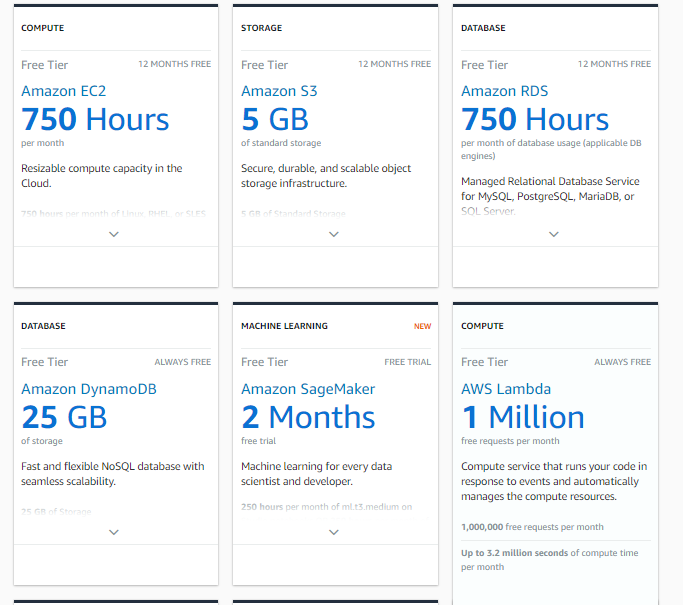
Task: Click the FREE TRIAL label on SageMaker card
Action: click(408, 362)
